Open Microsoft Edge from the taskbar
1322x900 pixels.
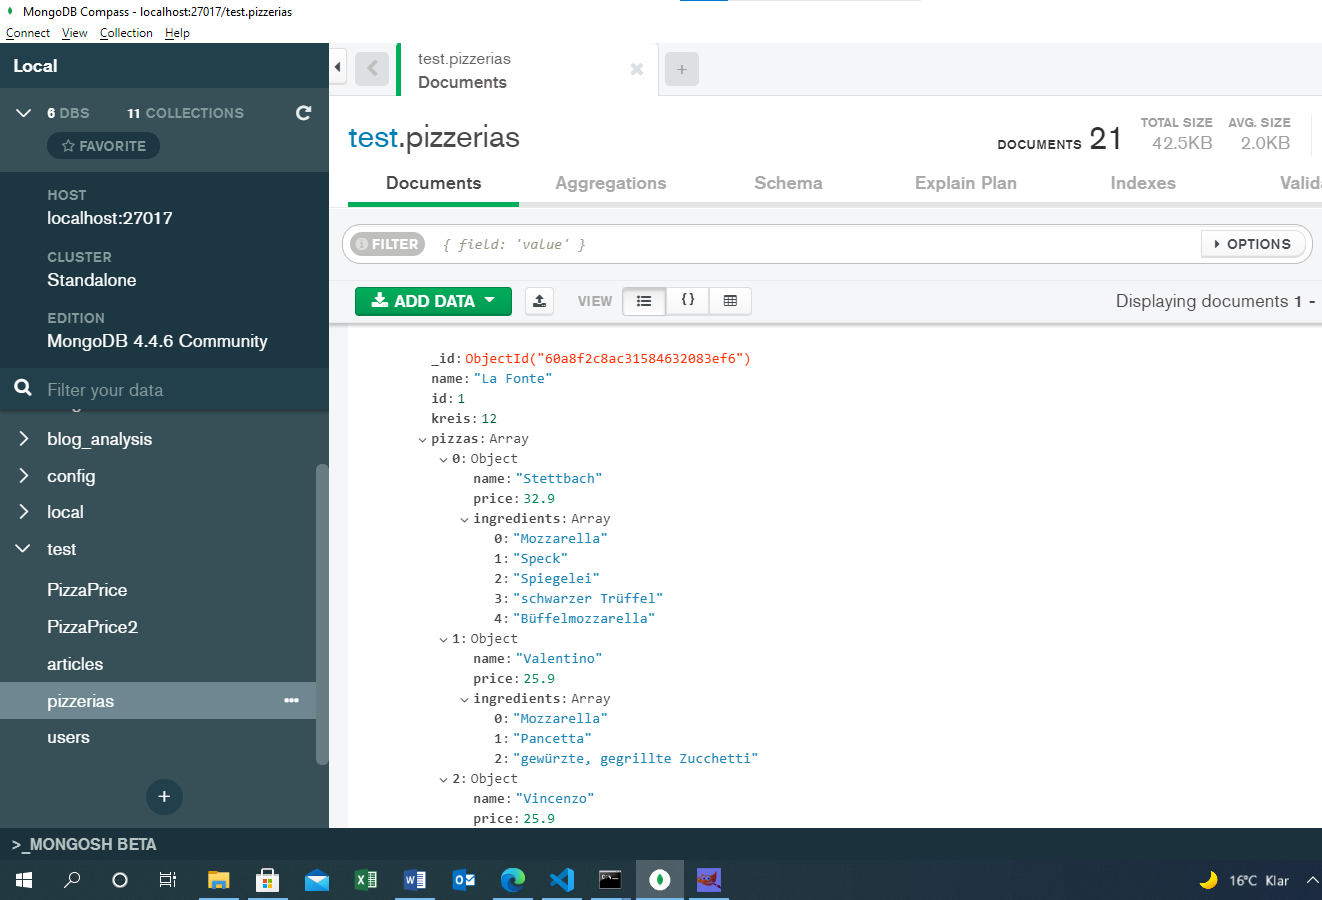click(x=513, y=880)
